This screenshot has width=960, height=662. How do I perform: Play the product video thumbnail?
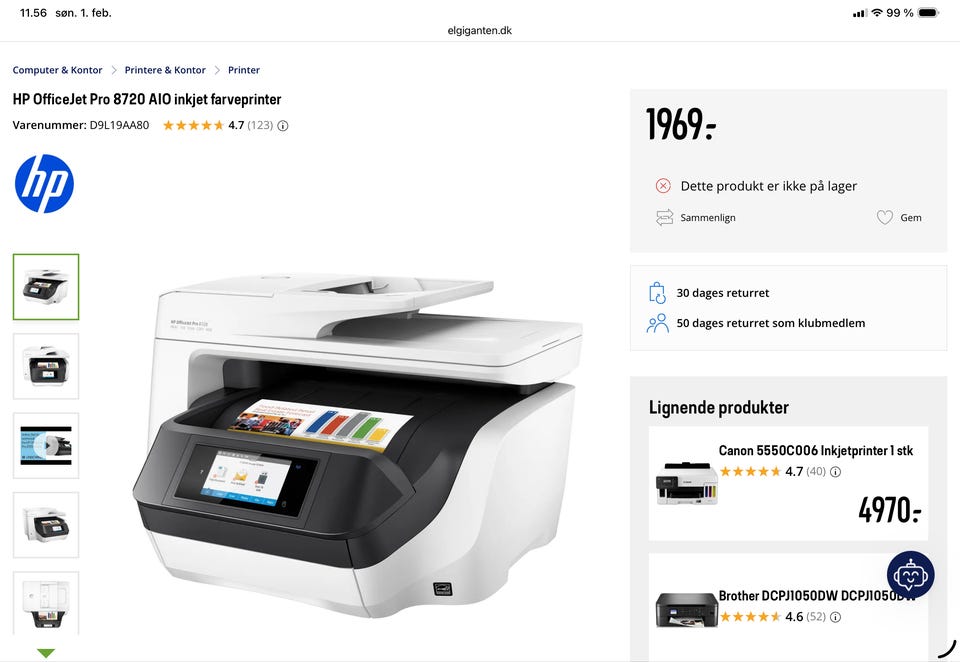tap(46, 445)
